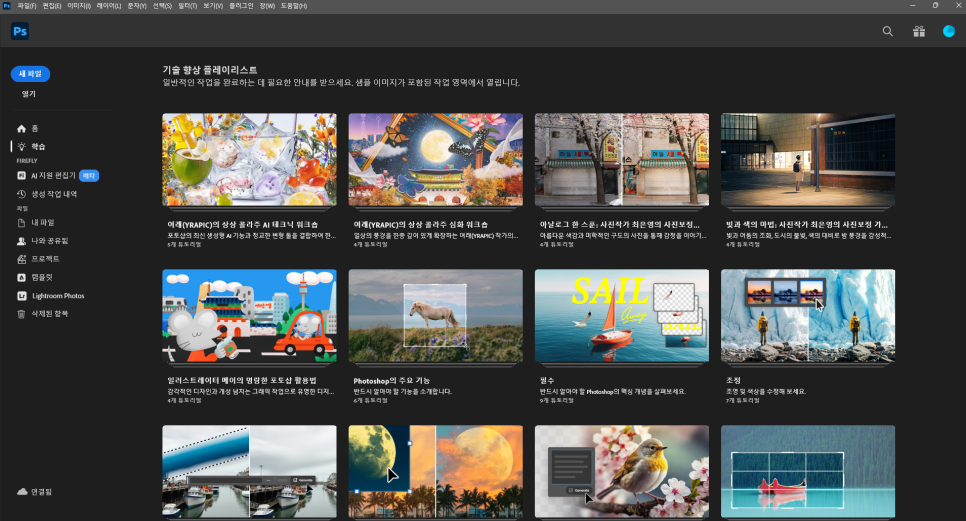This screenshot has width=966, height=521.
Task: Click the 열기 open button
Action: point(29,94)
